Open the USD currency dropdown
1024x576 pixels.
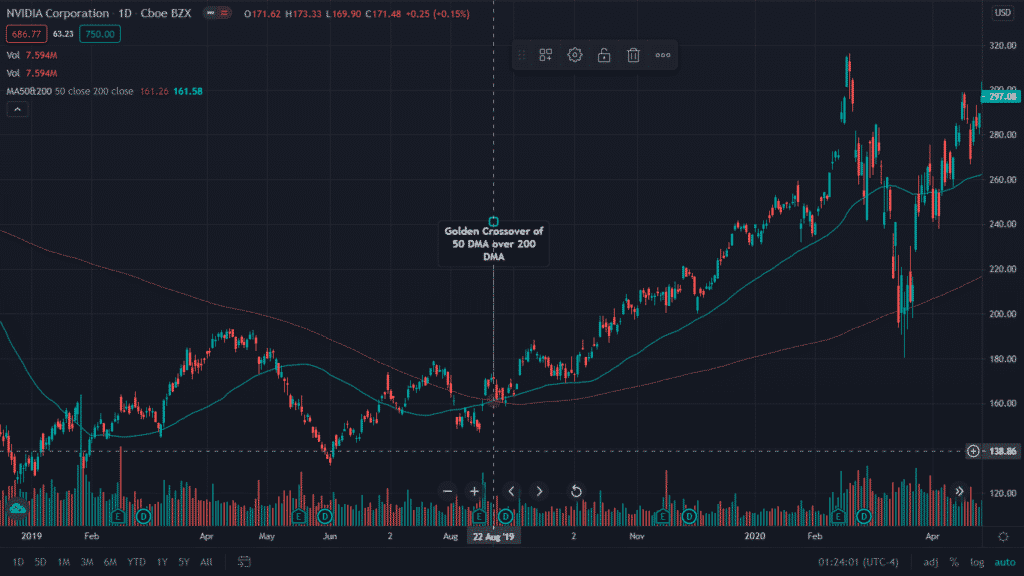(1002, 12)
